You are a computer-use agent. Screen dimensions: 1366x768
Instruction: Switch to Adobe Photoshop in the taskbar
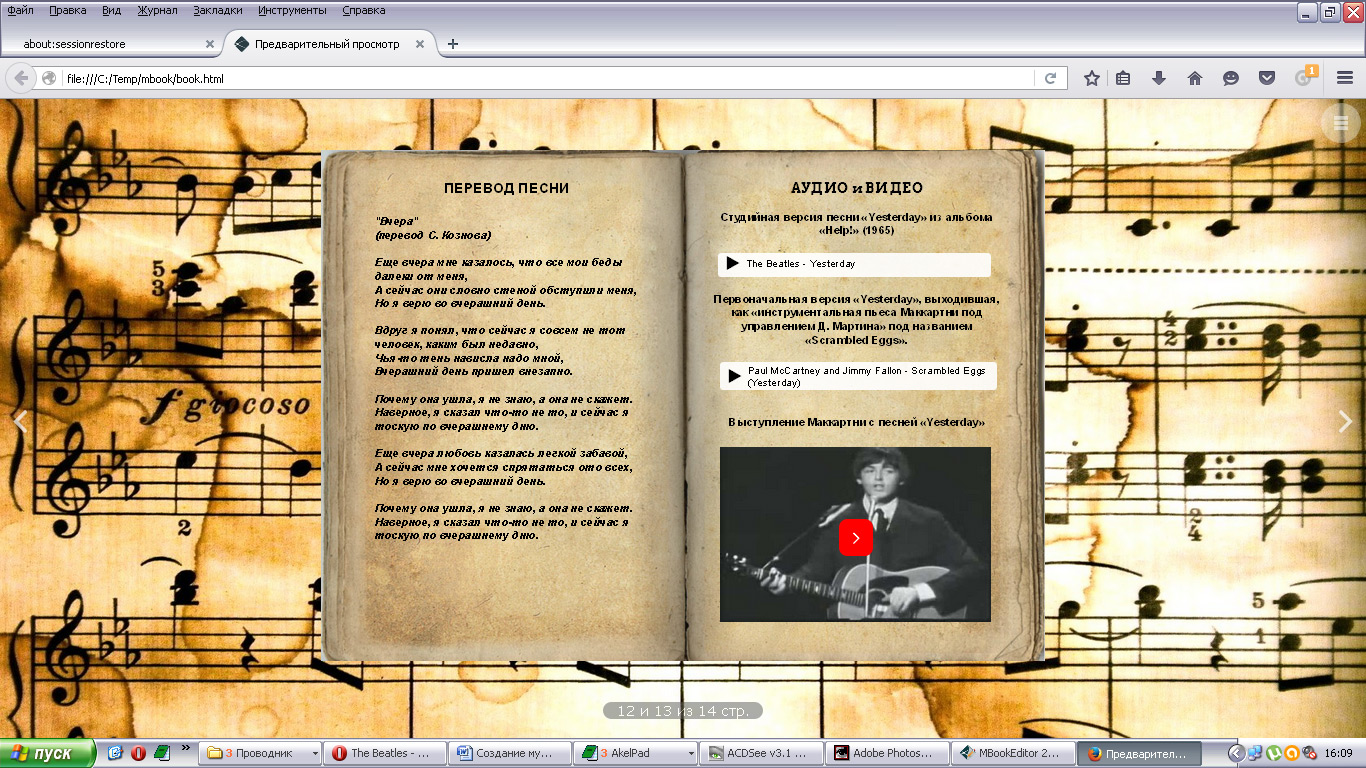(886, 753)
